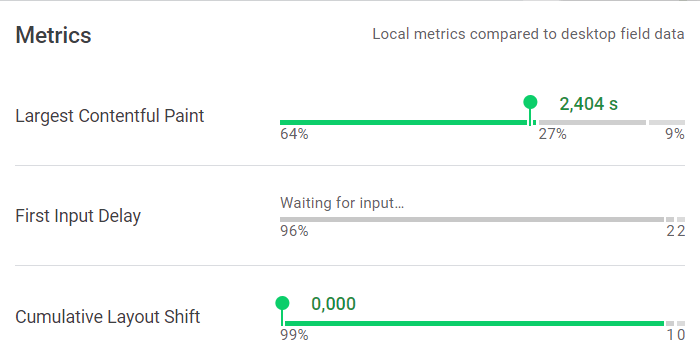Click the 0,000 CLS value
This screenshot has height=364, width=700.
coord(333,304)
